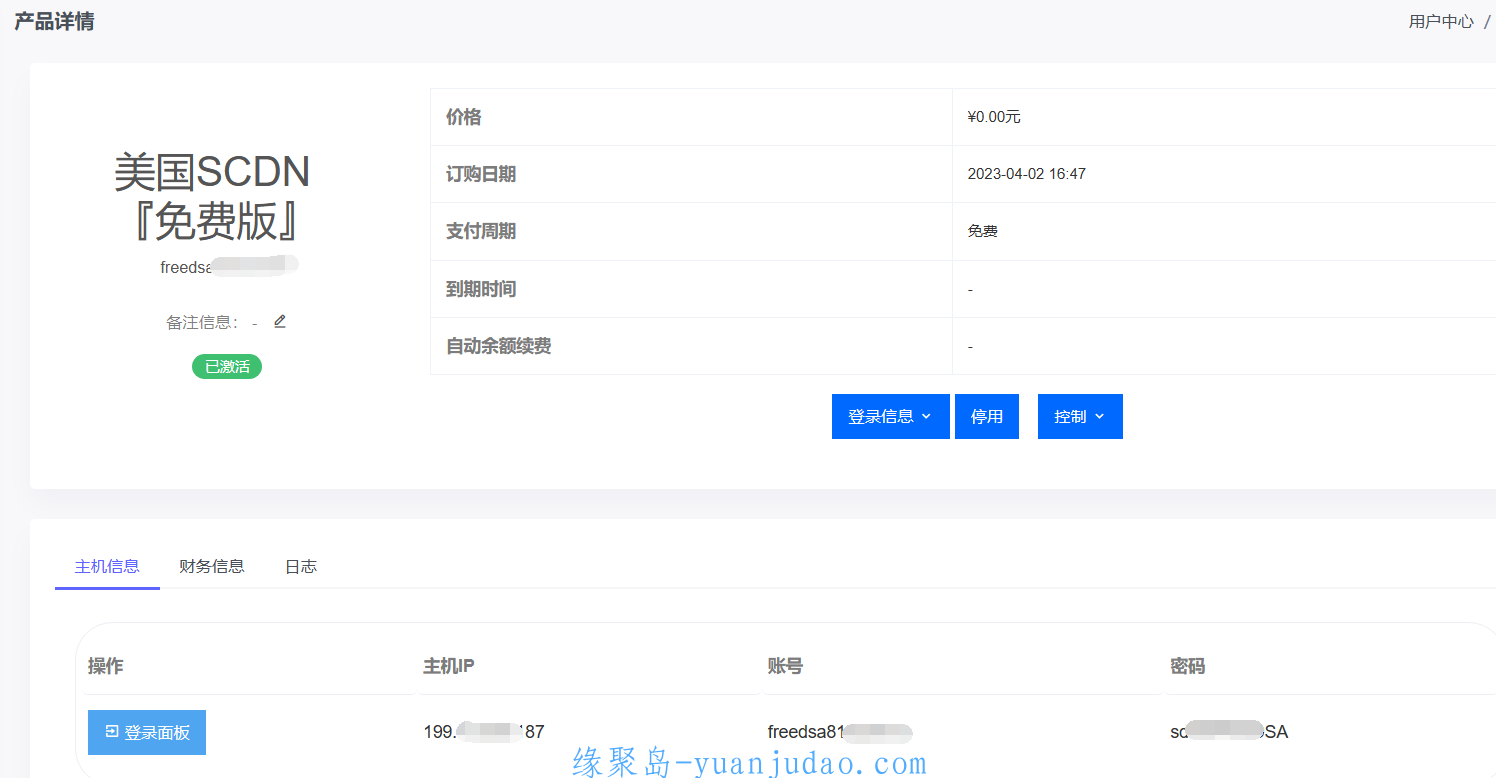Select the password value ending in SA
The image size is (1496, 778).
tap(1229, 732)
